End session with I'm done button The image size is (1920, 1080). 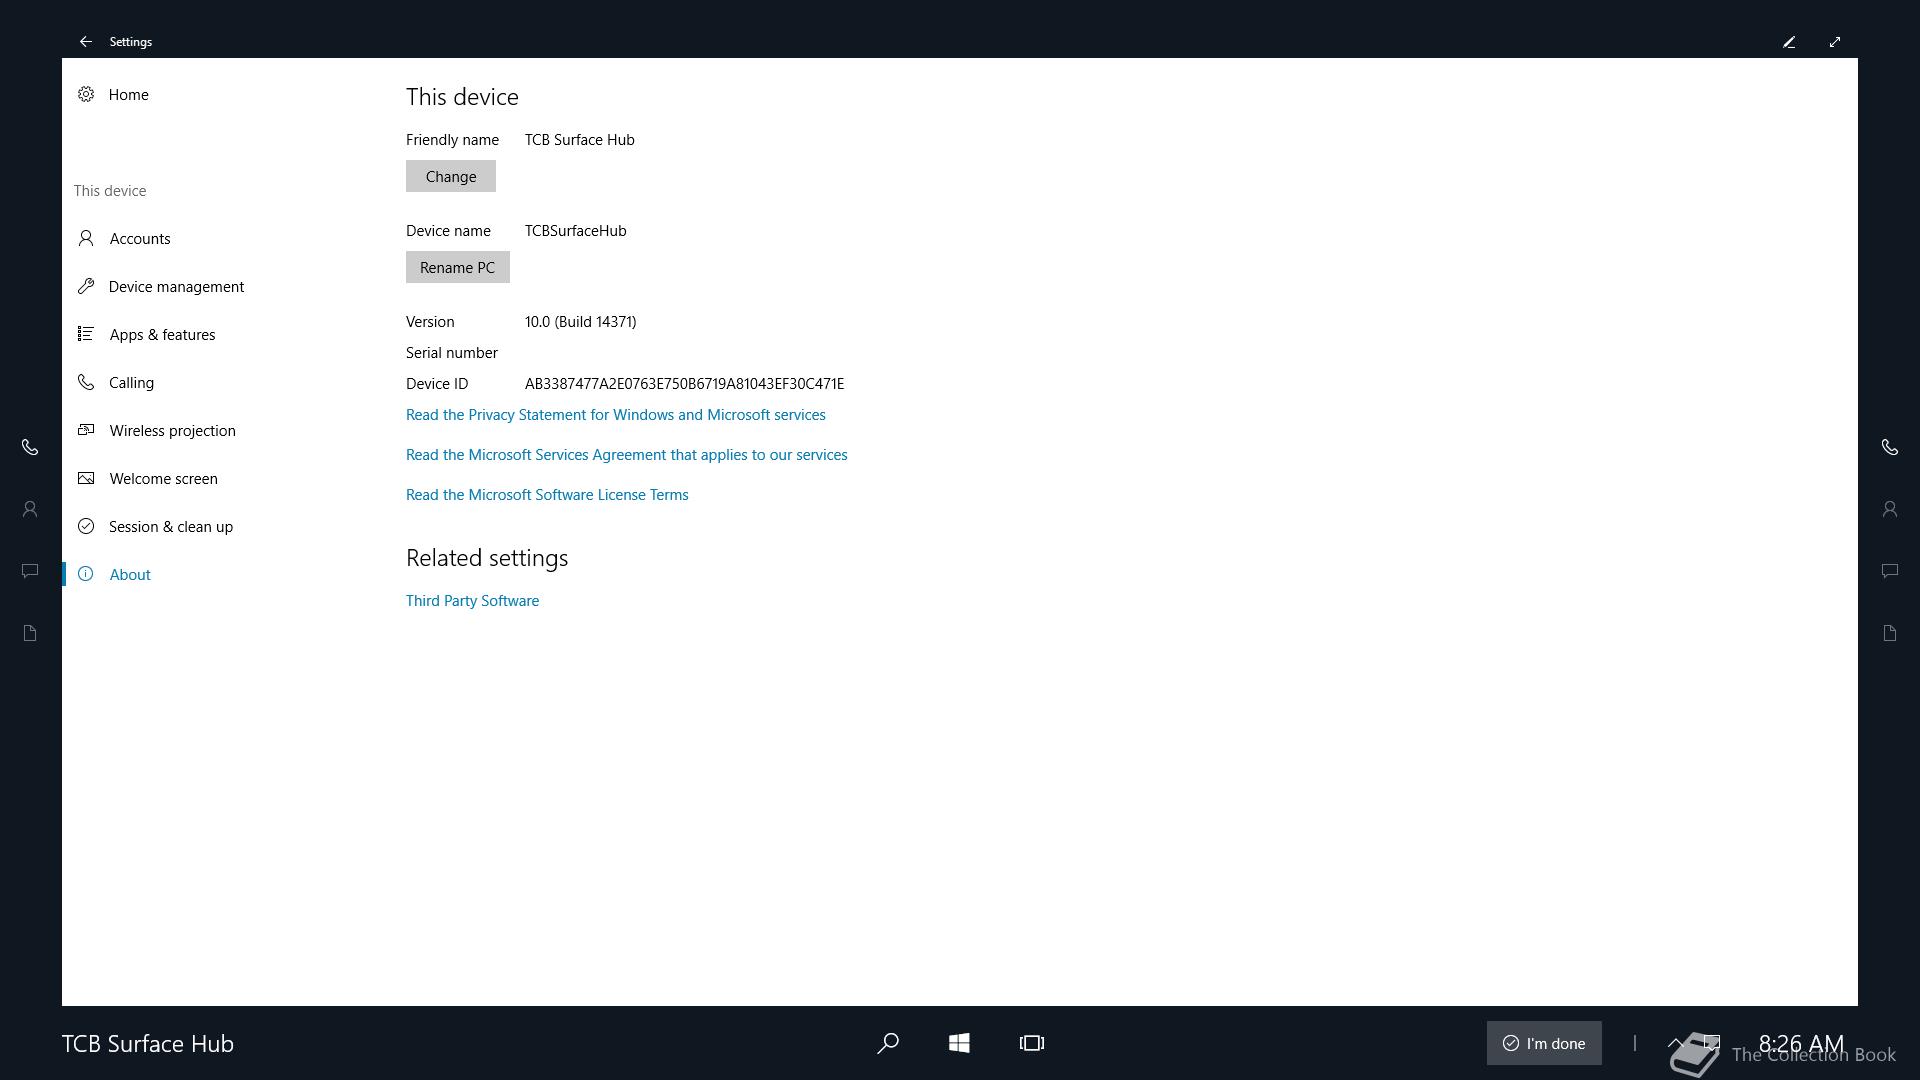pyautogui.click(x=1544, y=1043)
